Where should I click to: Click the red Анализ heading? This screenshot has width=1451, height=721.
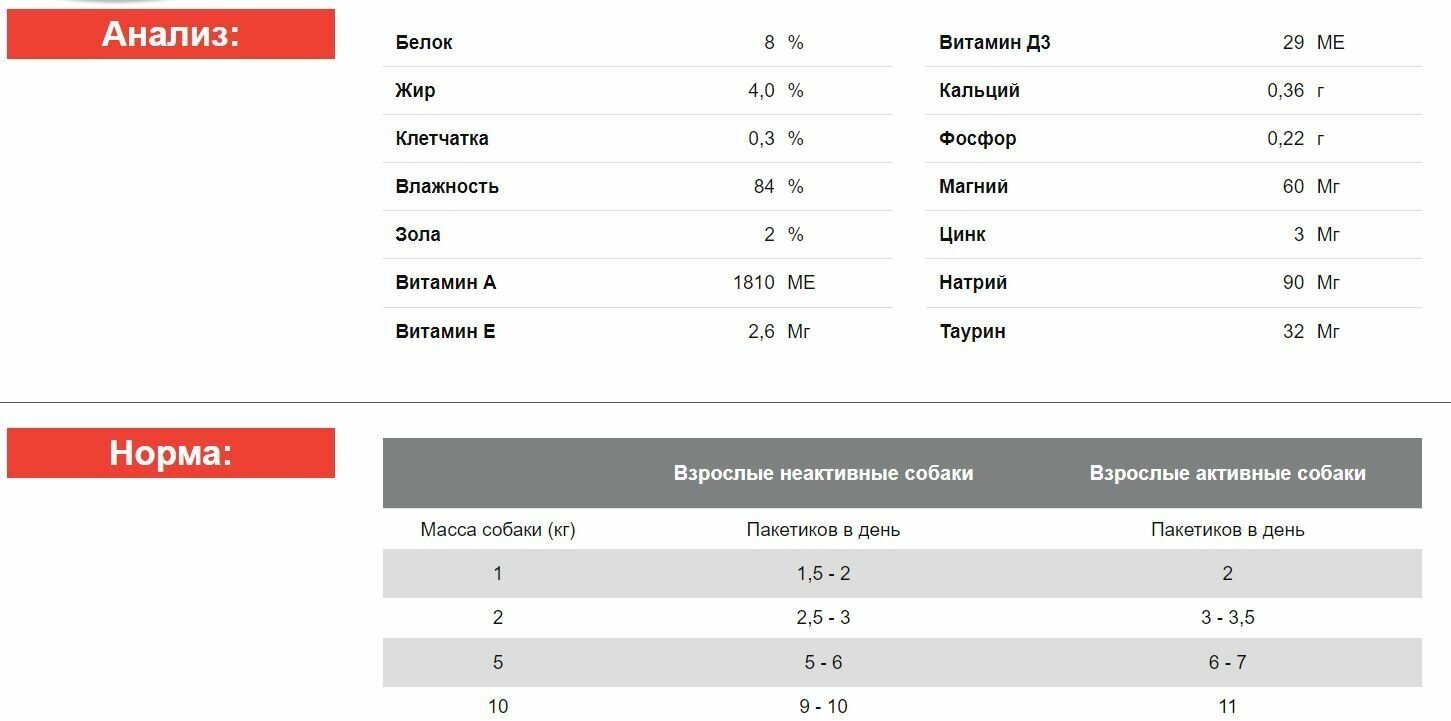[171, 35]
